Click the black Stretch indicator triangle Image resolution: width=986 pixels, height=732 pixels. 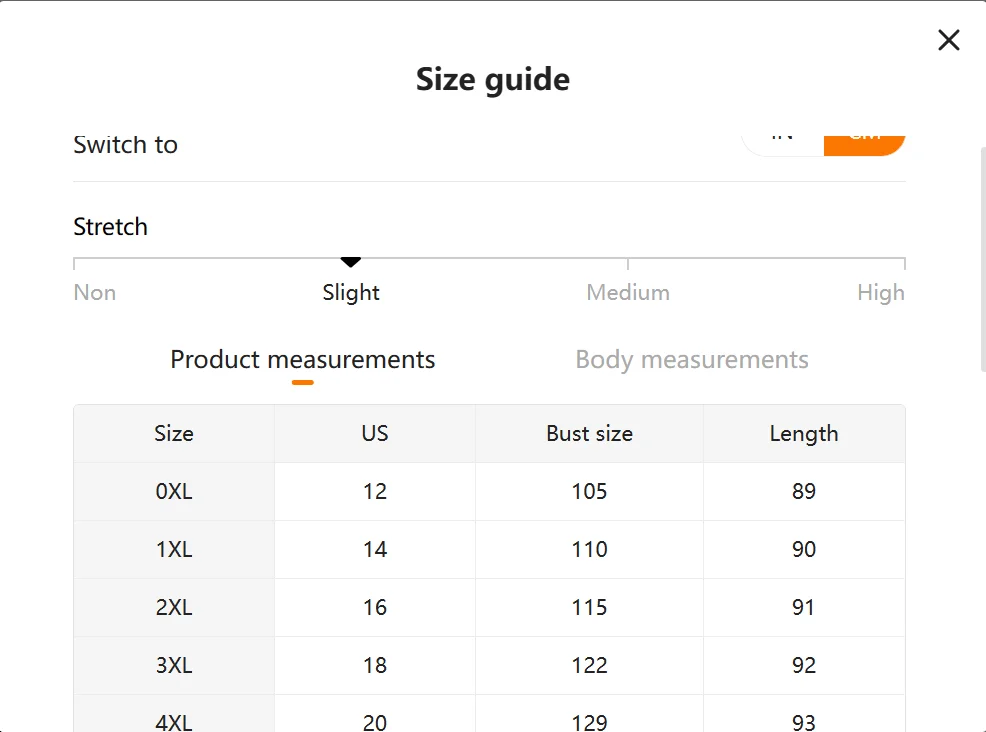tap(350, 262)
